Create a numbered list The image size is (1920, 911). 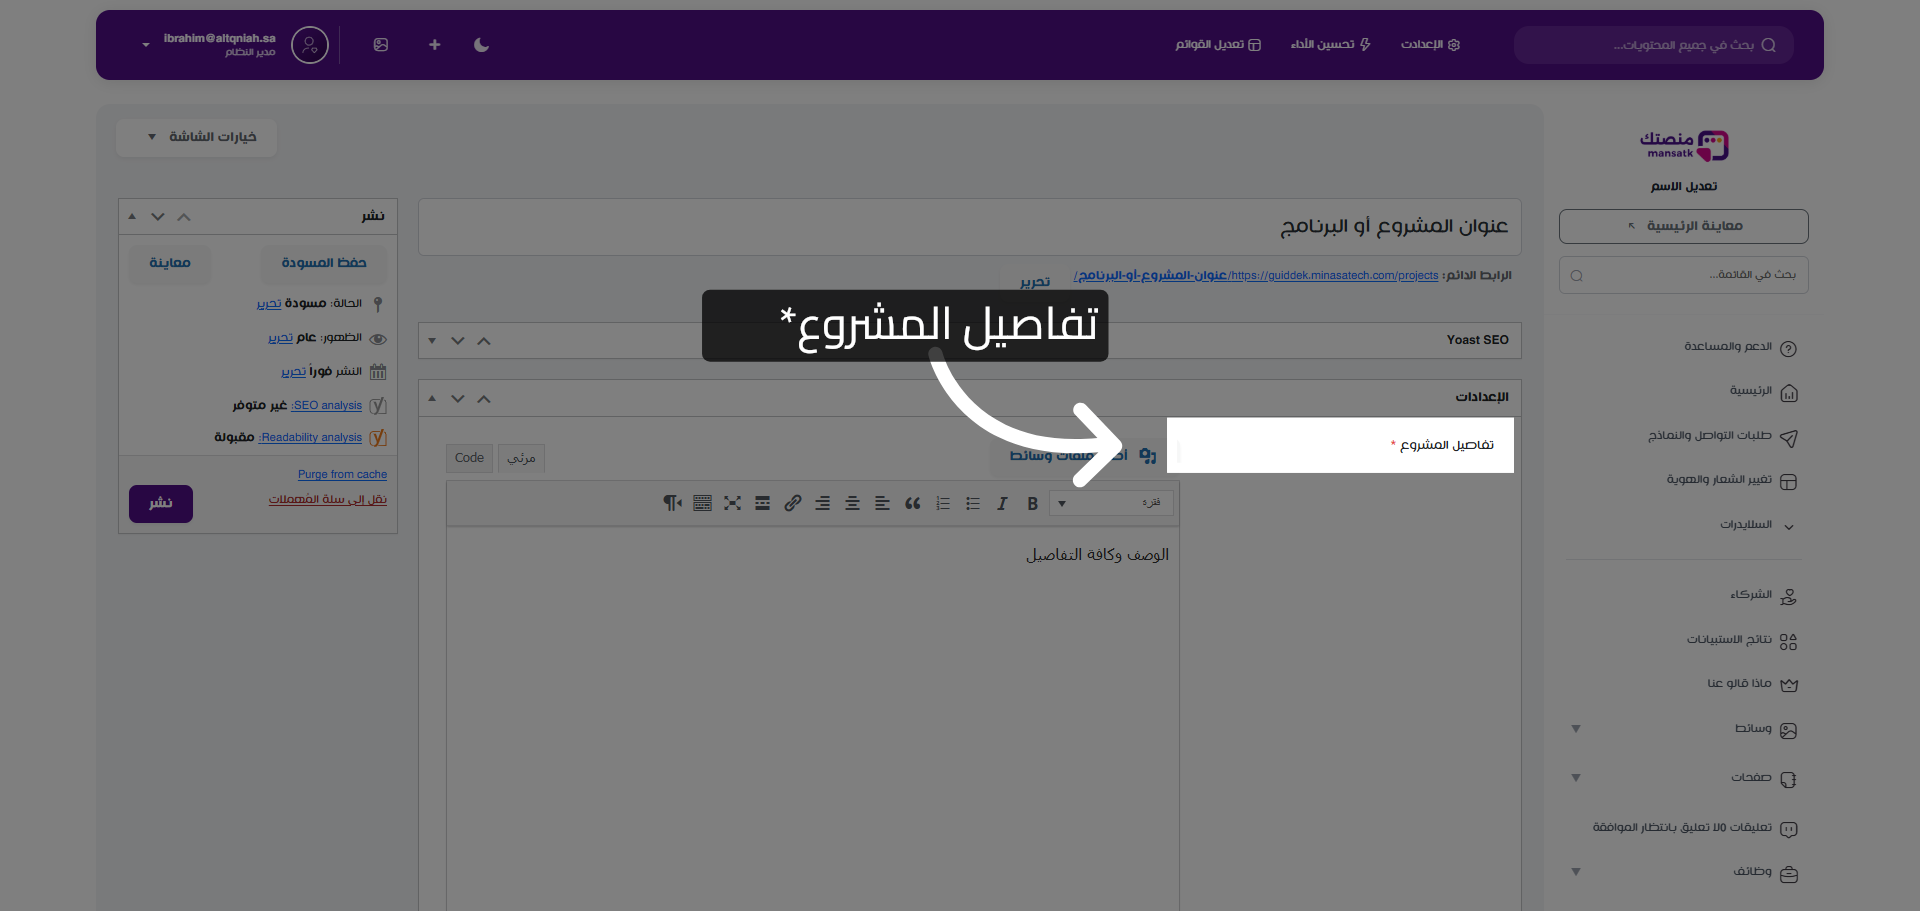point(943,503)
